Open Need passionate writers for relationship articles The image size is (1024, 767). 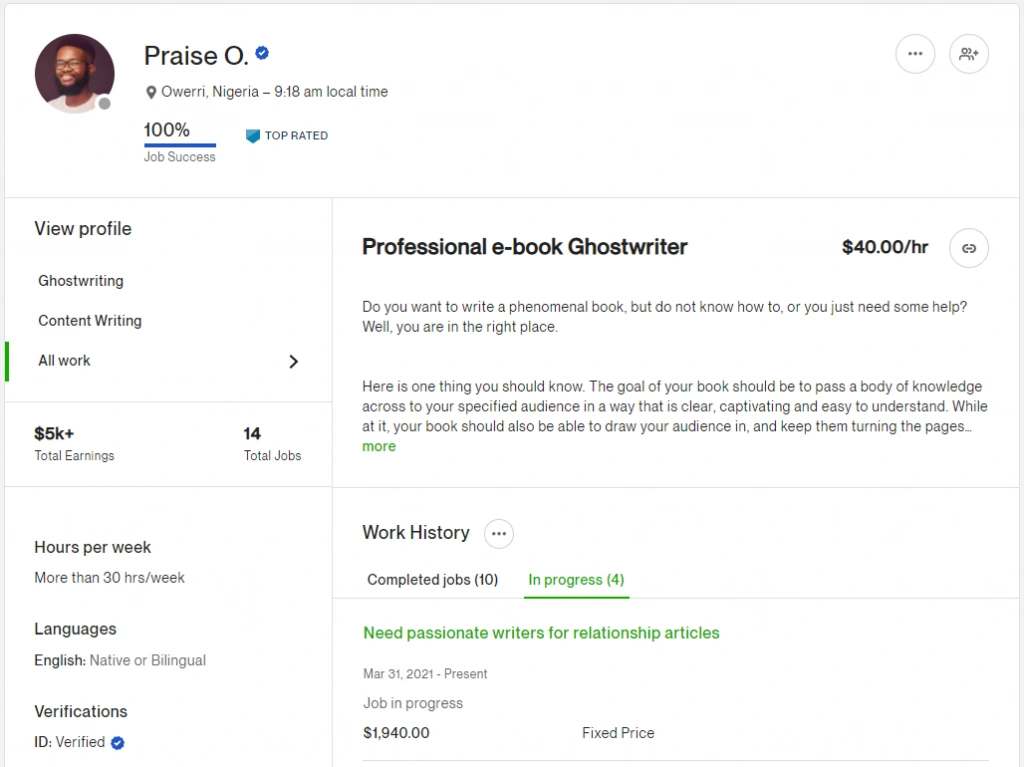[x=541, y=633]
